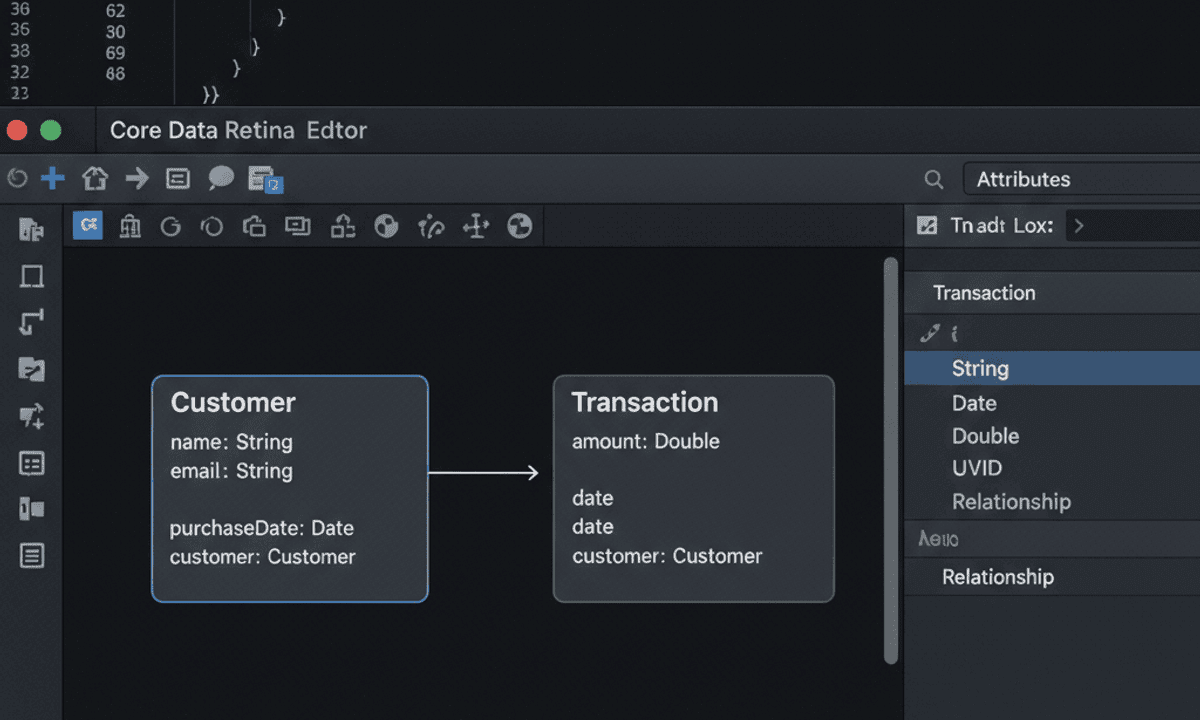This screenshot has width=1200, height=720.
Task: Select the list icon at sidebar bottom
Action: (x=31, y=556)
